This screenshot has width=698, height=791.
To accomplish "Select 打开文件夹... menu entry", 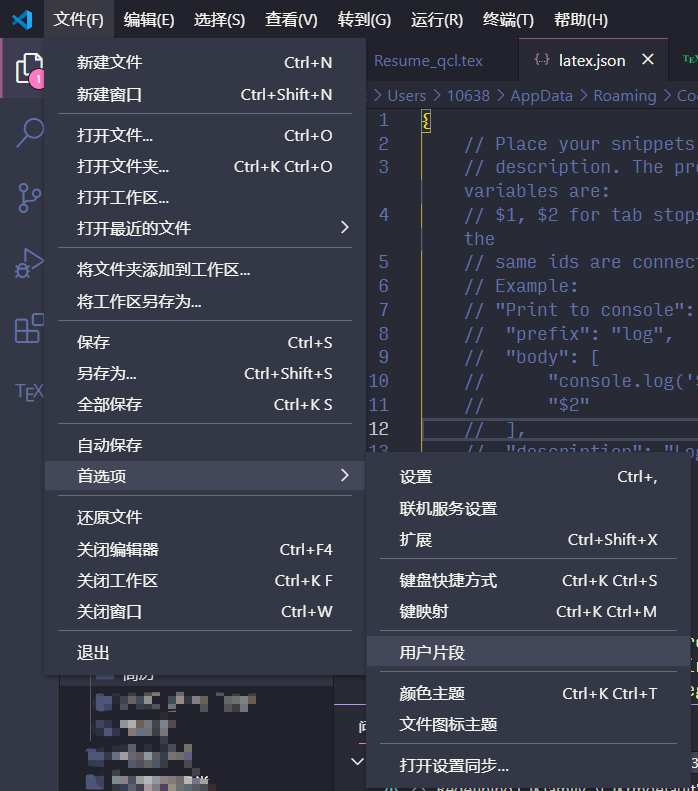I will [x=205, y=166].
